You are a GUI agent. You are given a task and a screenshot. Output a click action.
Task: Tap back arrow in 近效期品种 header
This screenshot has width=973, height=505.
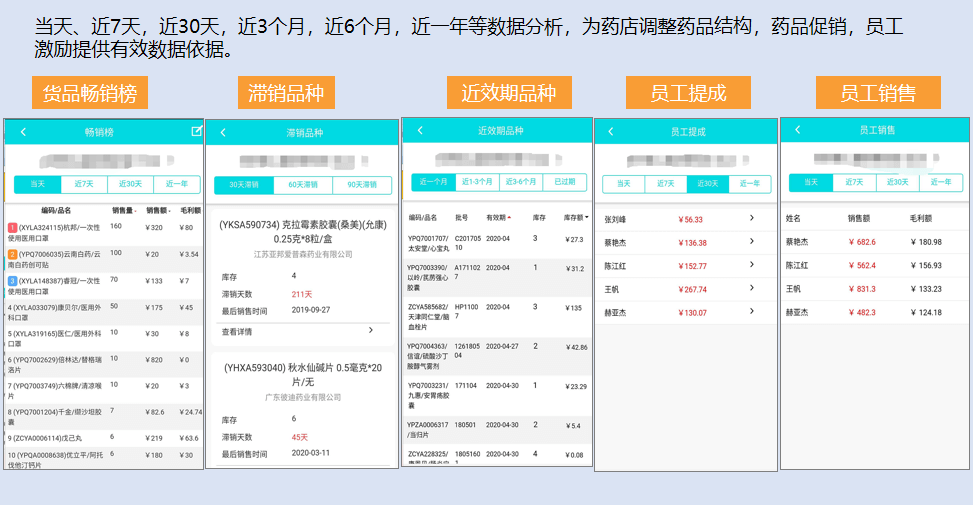click(x=420, y=131)
